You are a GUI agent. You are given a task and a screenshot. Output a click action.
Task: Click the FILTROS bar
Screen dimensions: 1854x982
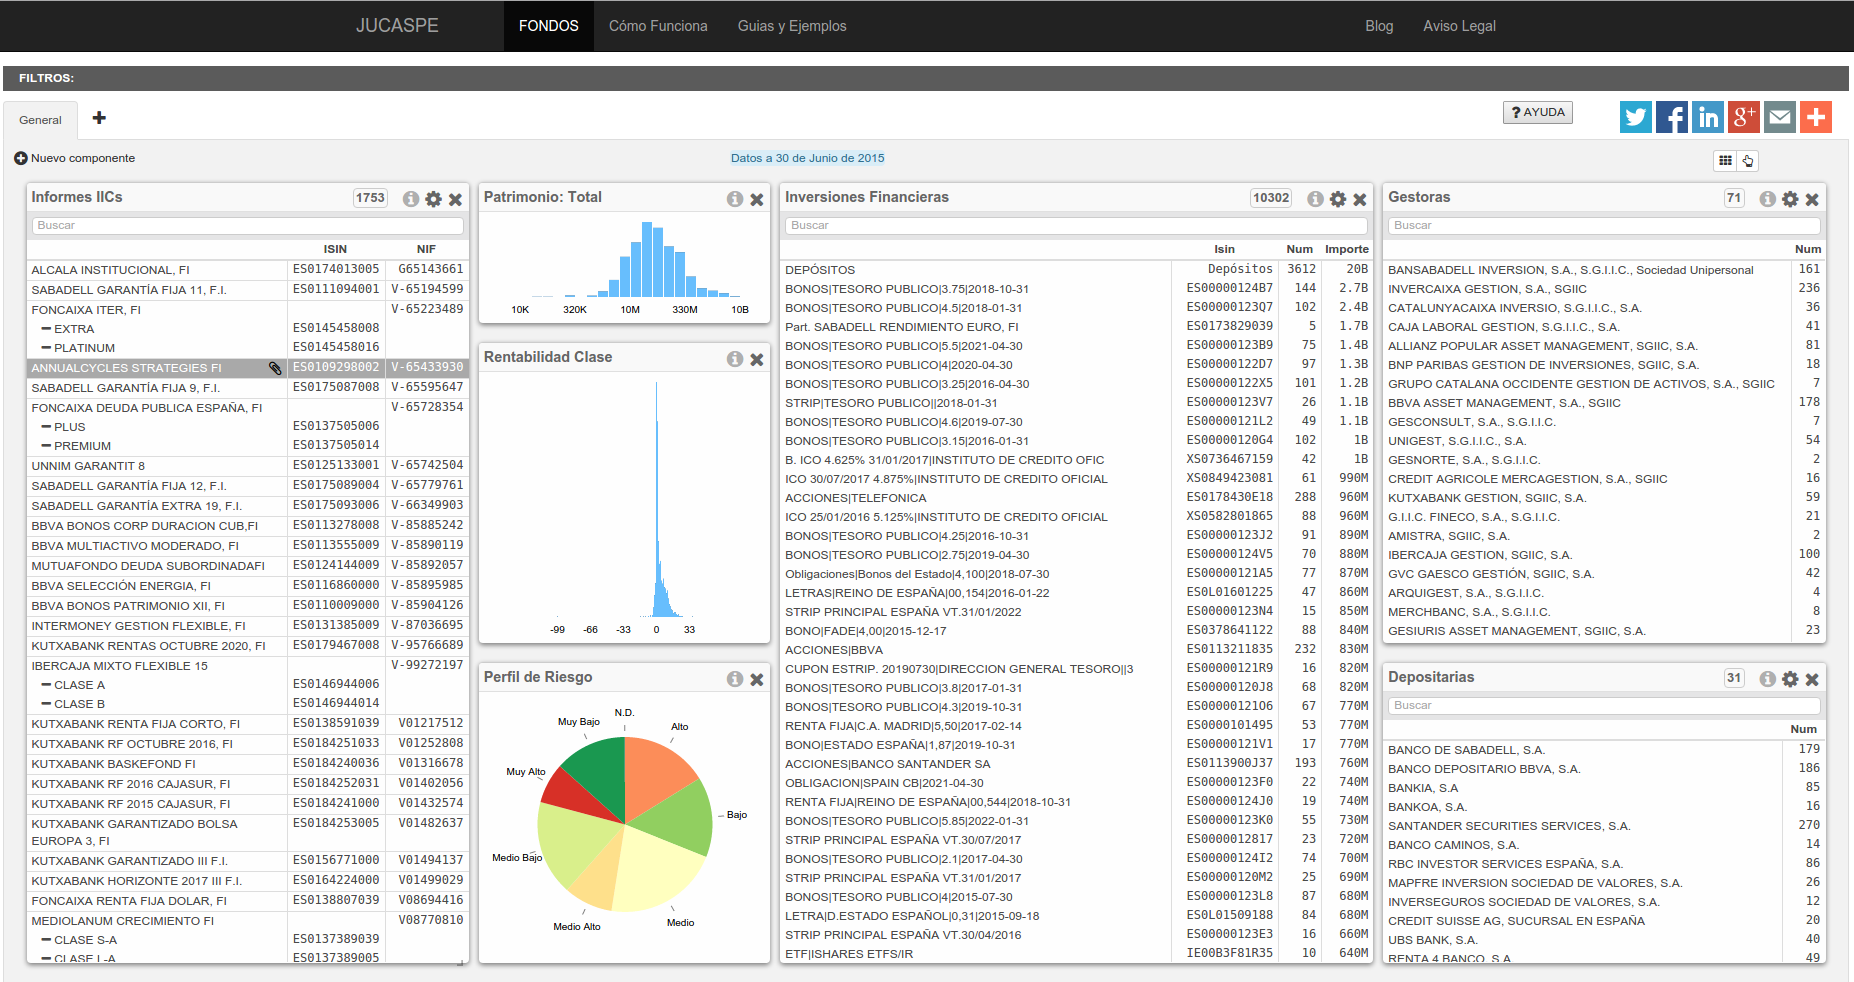[x=926, y=78]
